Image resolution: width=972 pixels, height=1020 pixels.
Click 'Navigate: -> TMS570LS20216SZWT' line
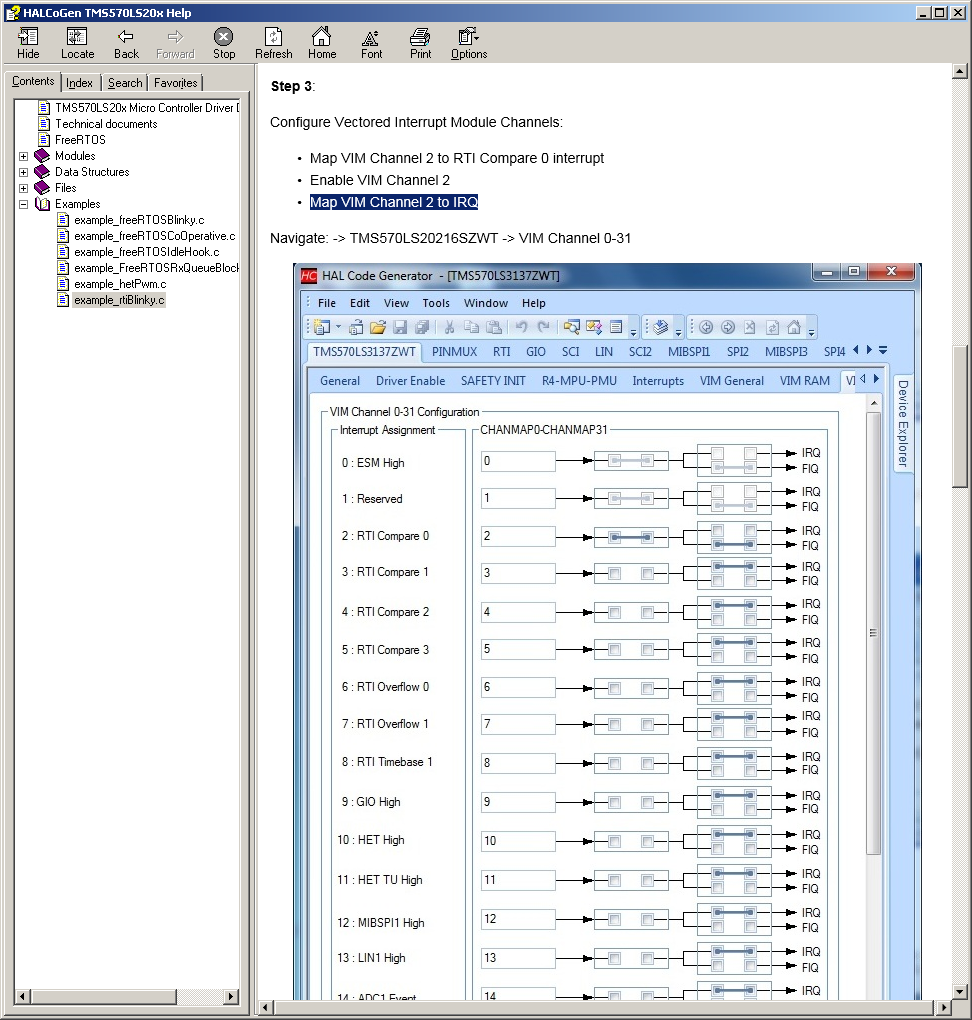tap(450, 238)
